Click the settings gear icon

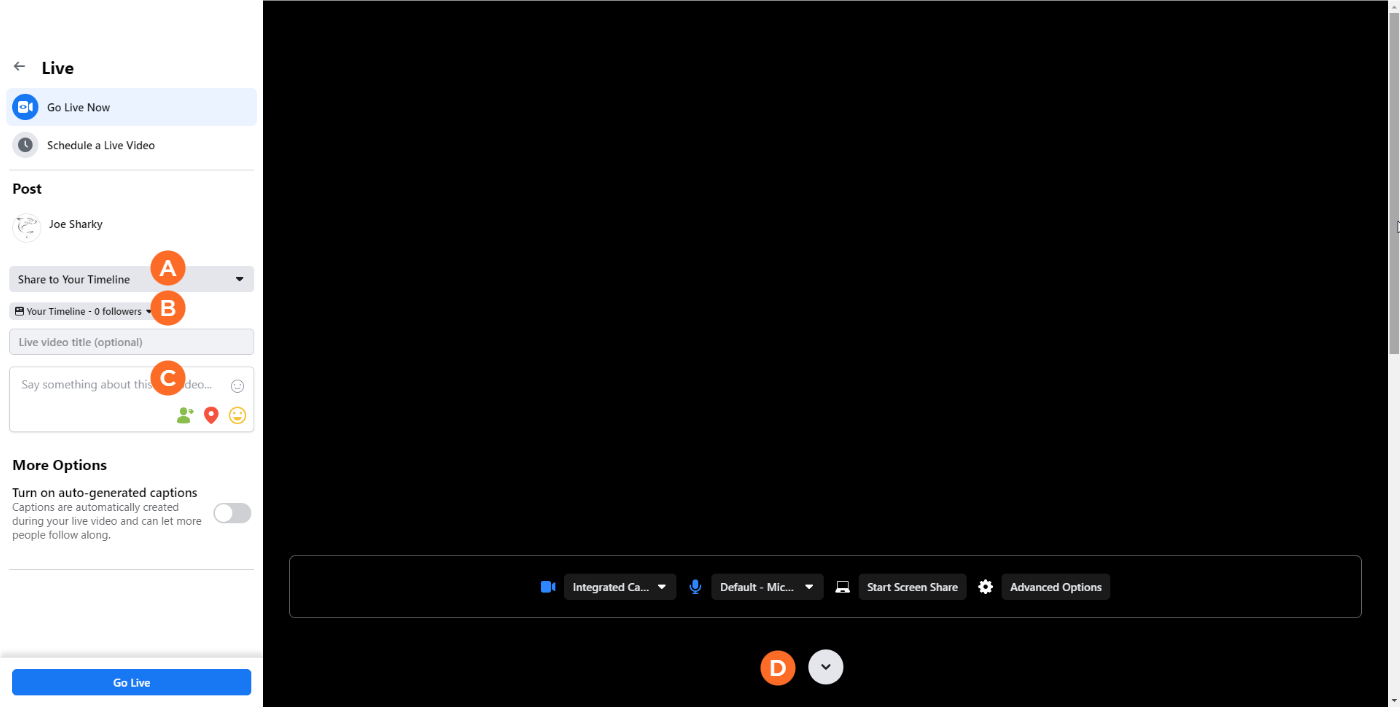tap(985, 587)
